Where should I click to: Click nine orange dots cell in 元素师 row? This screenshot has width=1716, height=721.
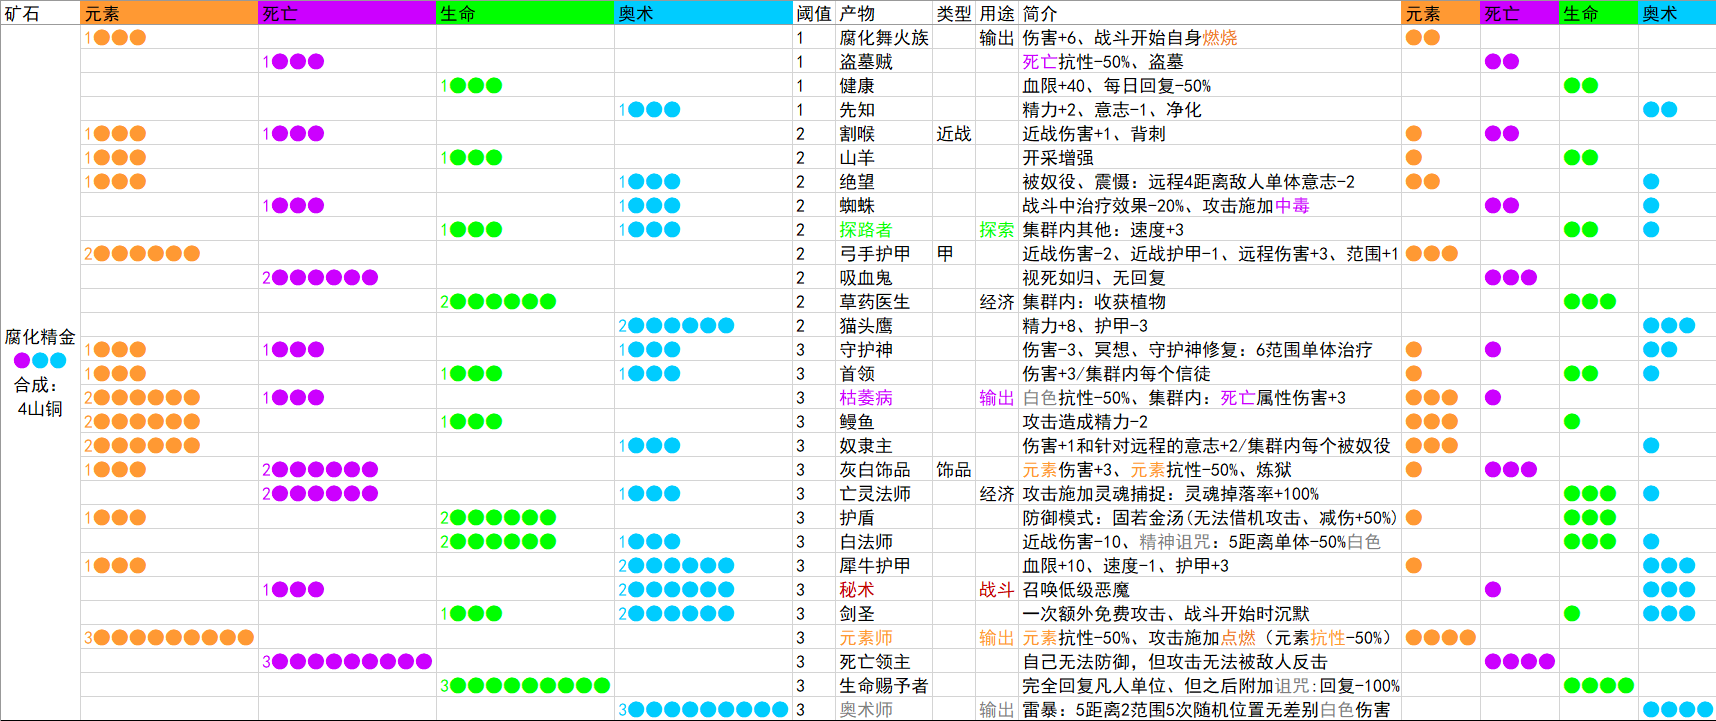pyautogui.click(x=170, y=637)
